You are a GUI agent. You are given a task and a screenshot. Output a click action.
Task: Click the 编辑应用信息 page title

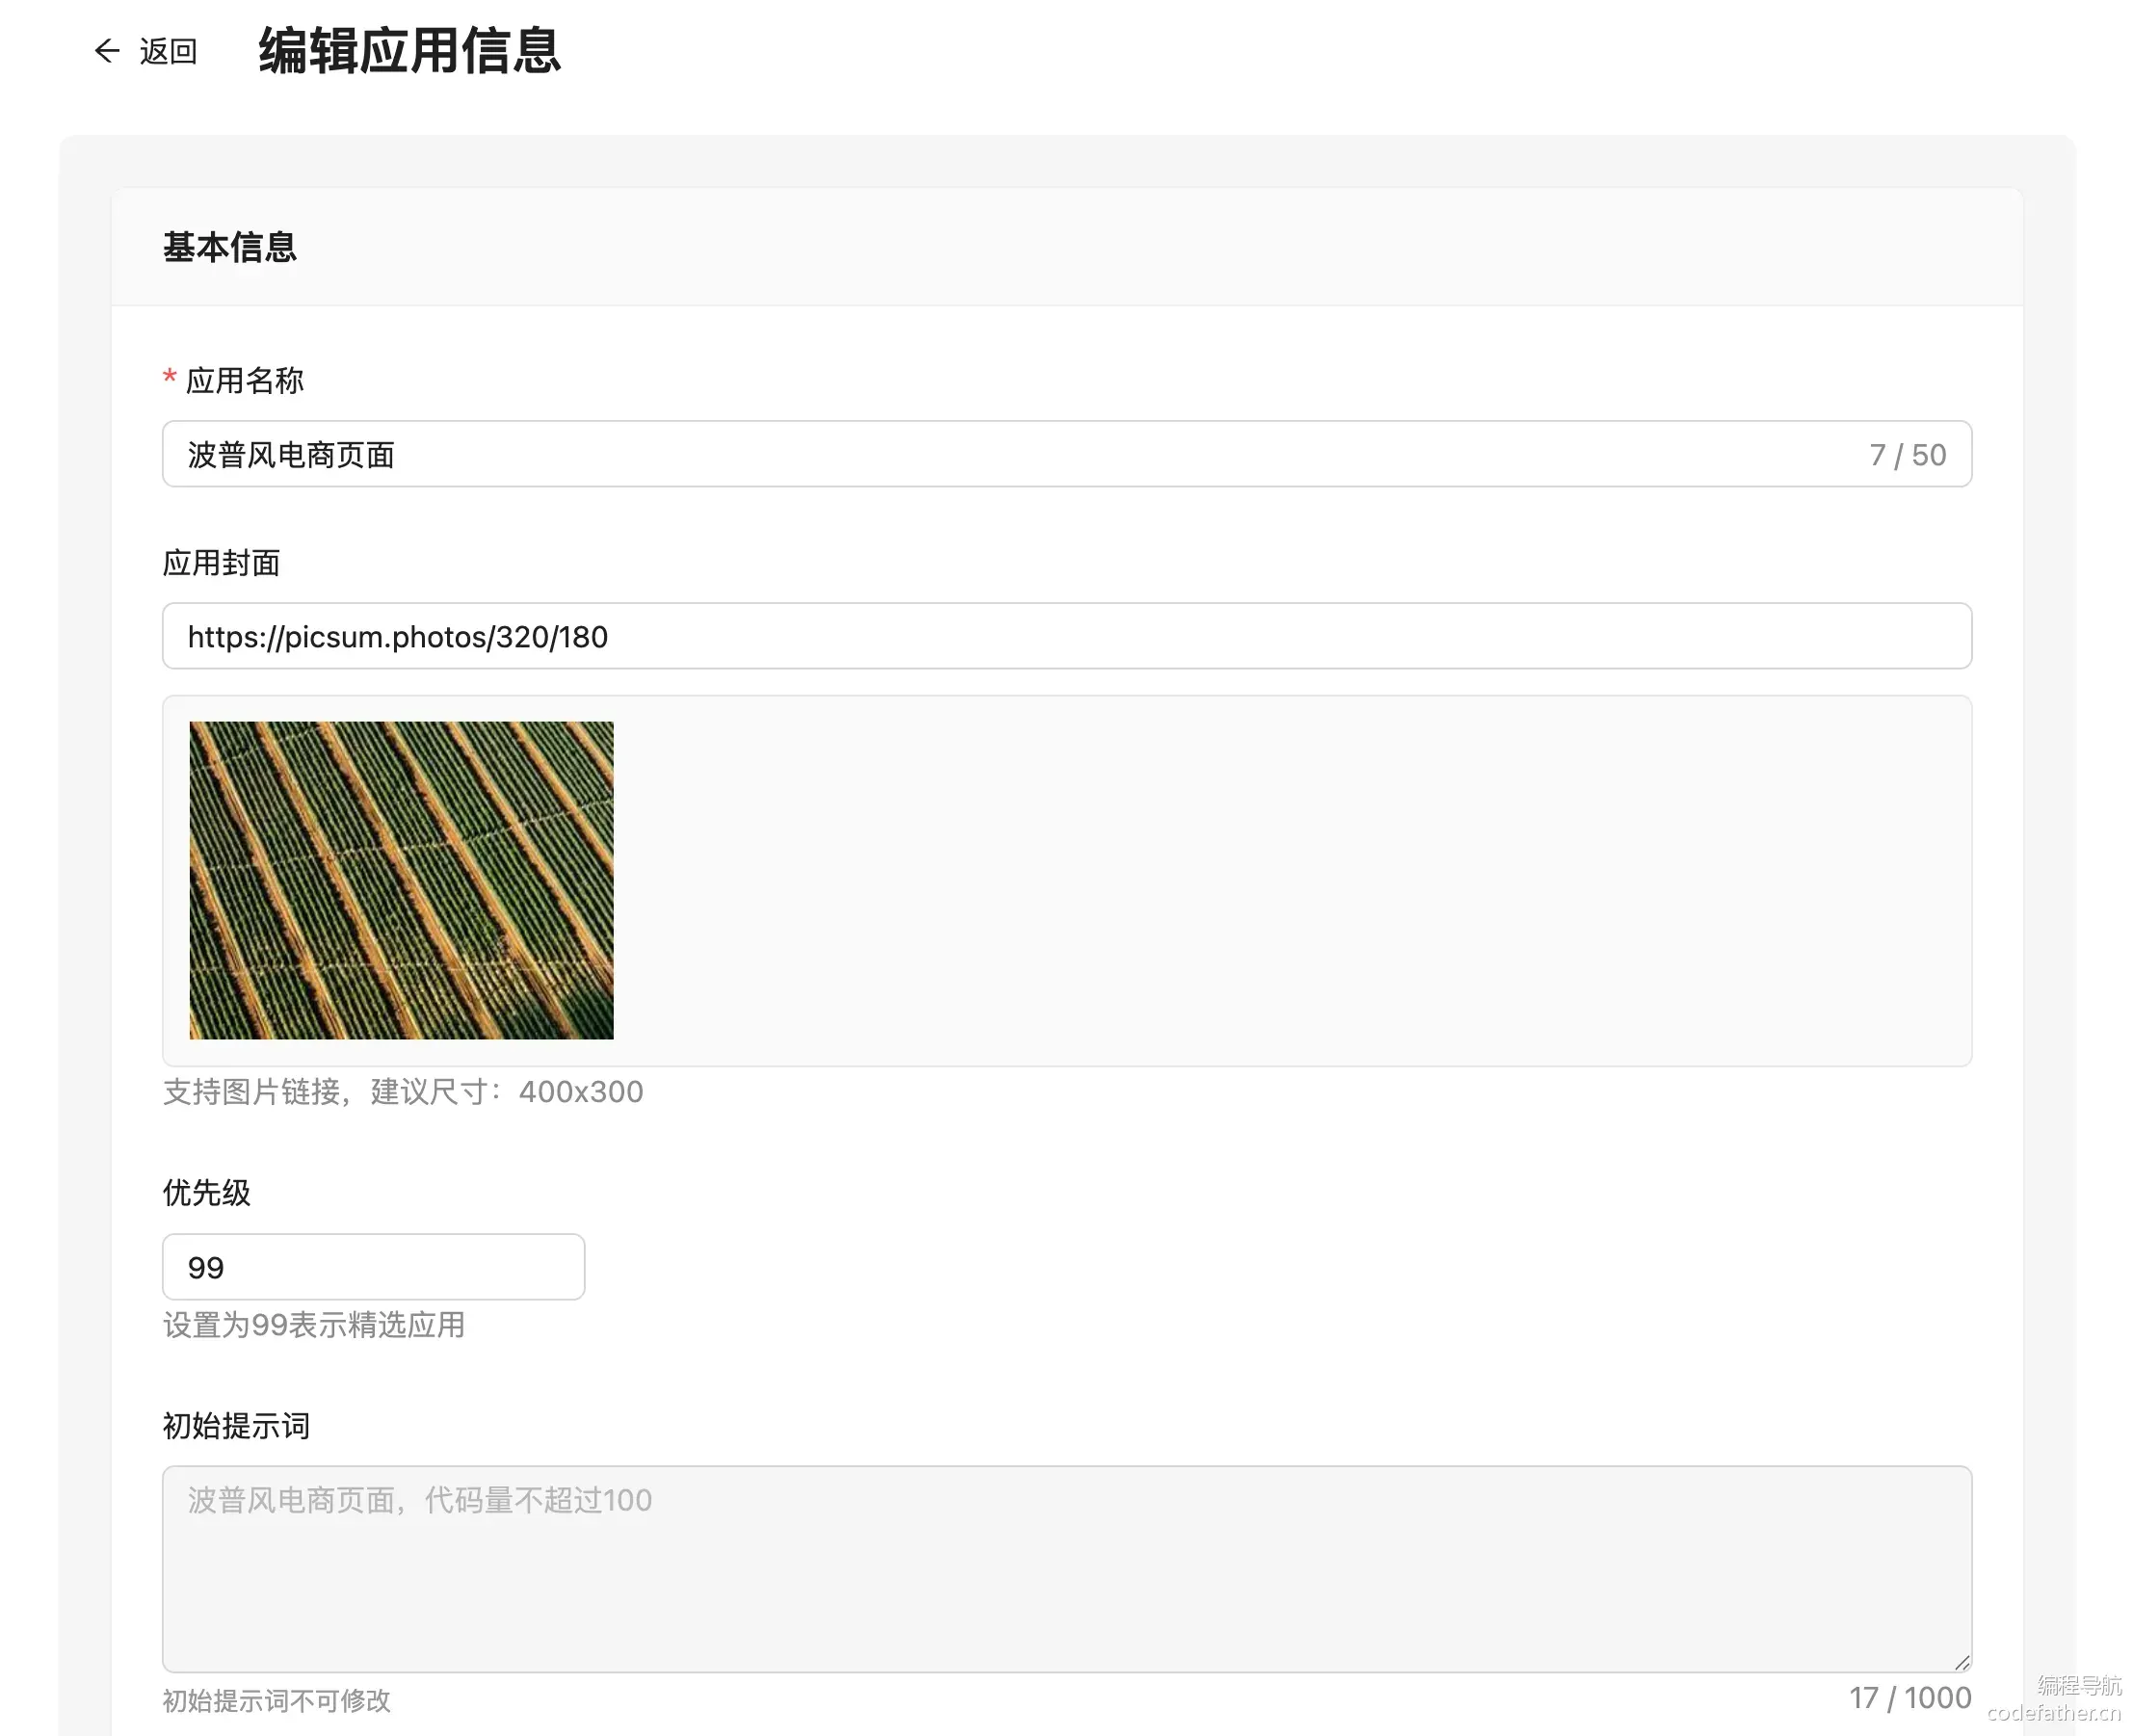pos(410,50)
